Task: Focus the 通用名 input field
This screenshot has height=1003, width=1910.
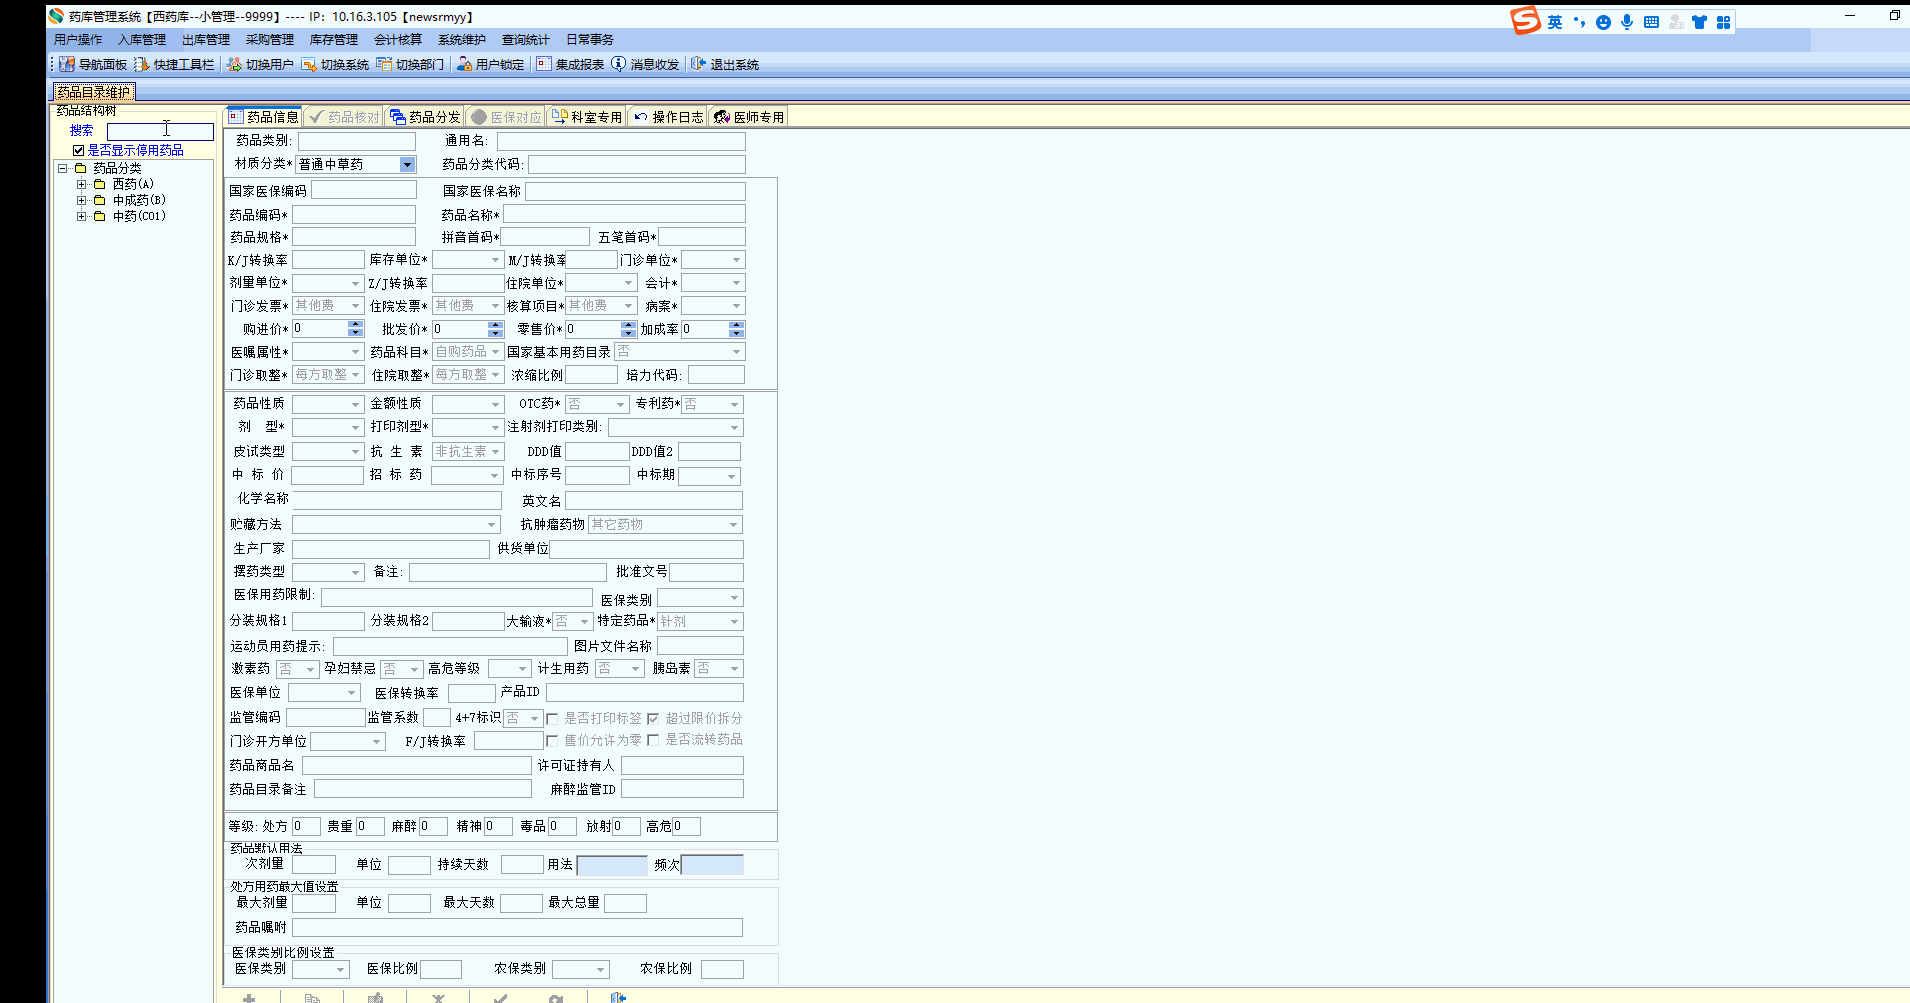Action: [621, 141]
